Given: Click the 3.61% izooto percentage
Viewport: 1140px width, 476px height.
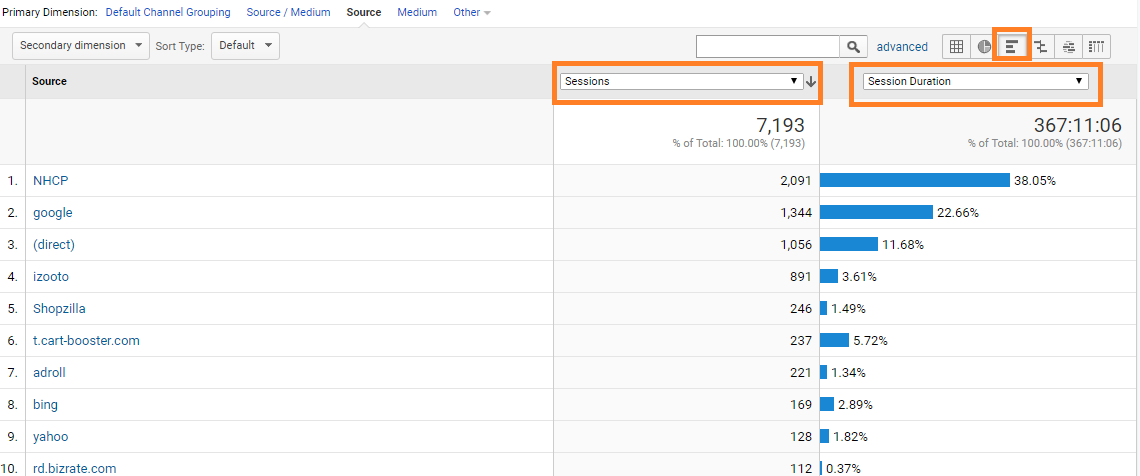Looking at the screenshot, I should (x=859, y=277).
